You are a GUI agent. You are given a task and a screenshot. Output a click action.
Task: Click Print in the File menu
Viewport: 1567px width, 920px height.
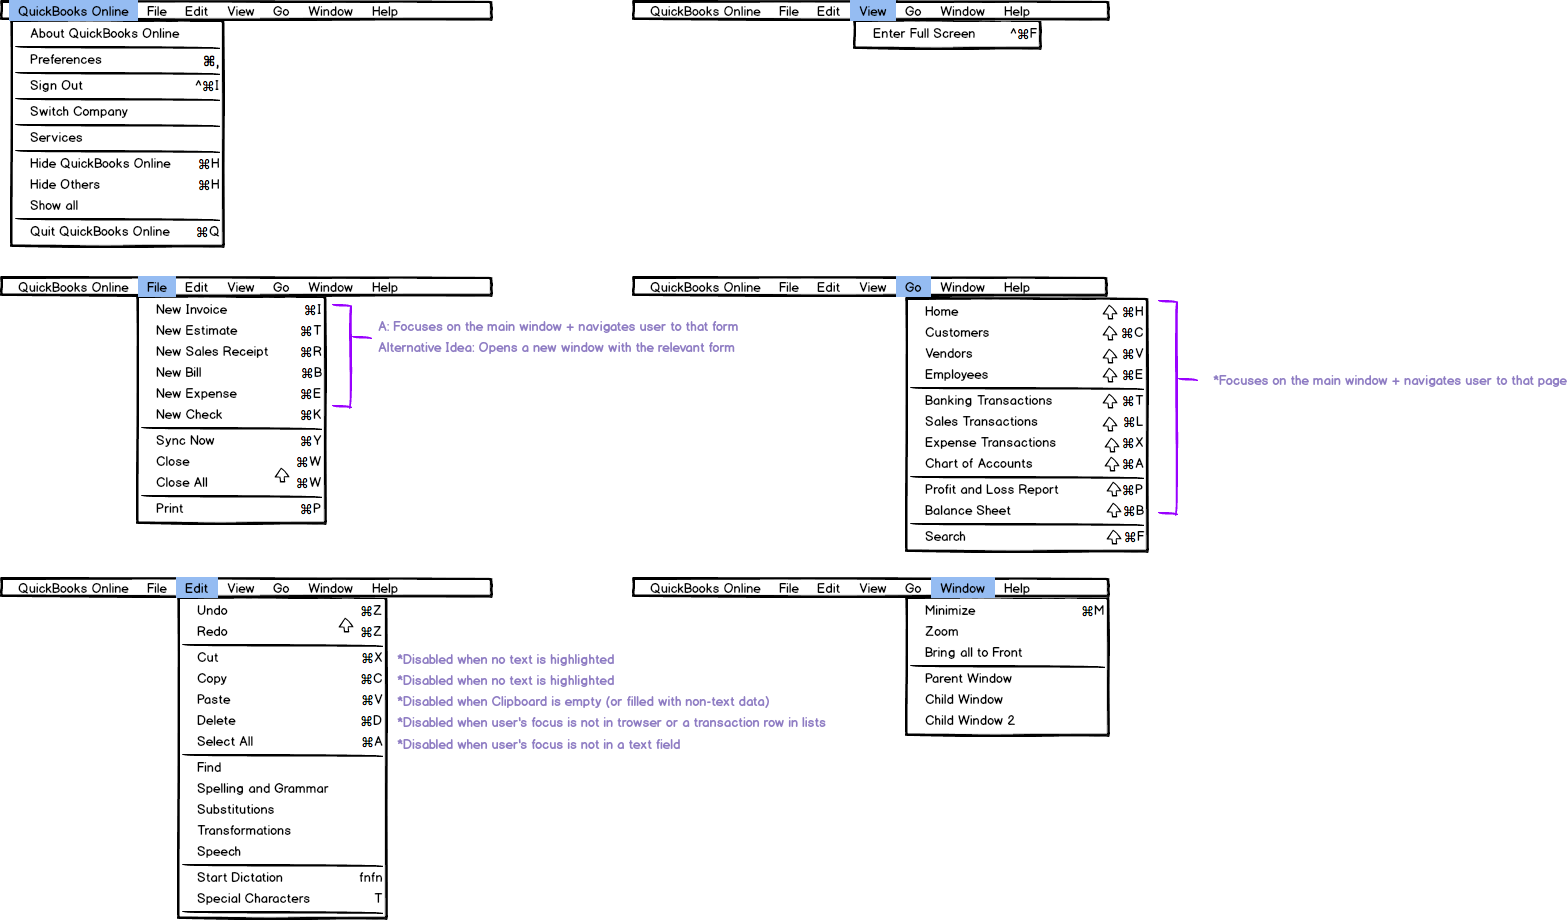tap(231, 508)
